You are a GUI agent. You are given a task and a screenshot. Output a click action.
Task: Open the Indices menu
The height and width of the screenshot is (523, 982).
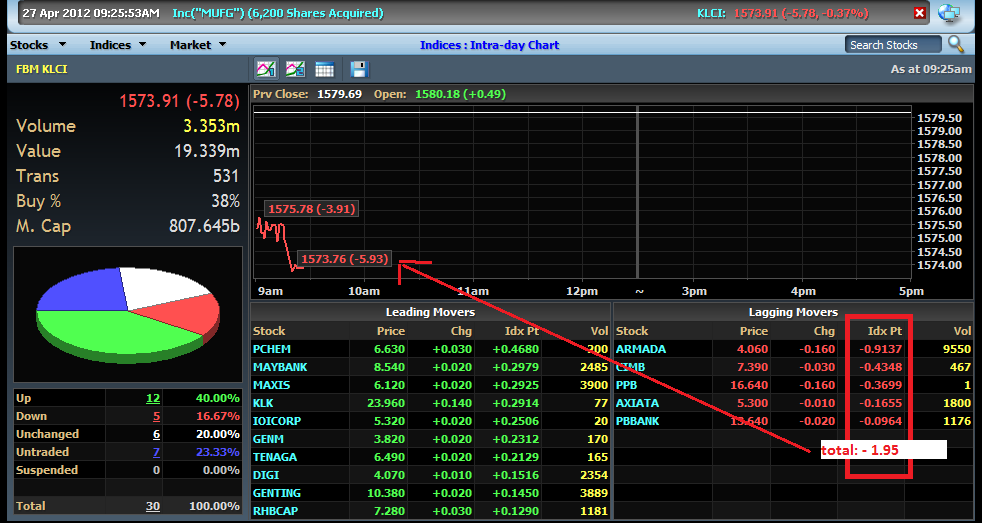click(x=110, y=45)
